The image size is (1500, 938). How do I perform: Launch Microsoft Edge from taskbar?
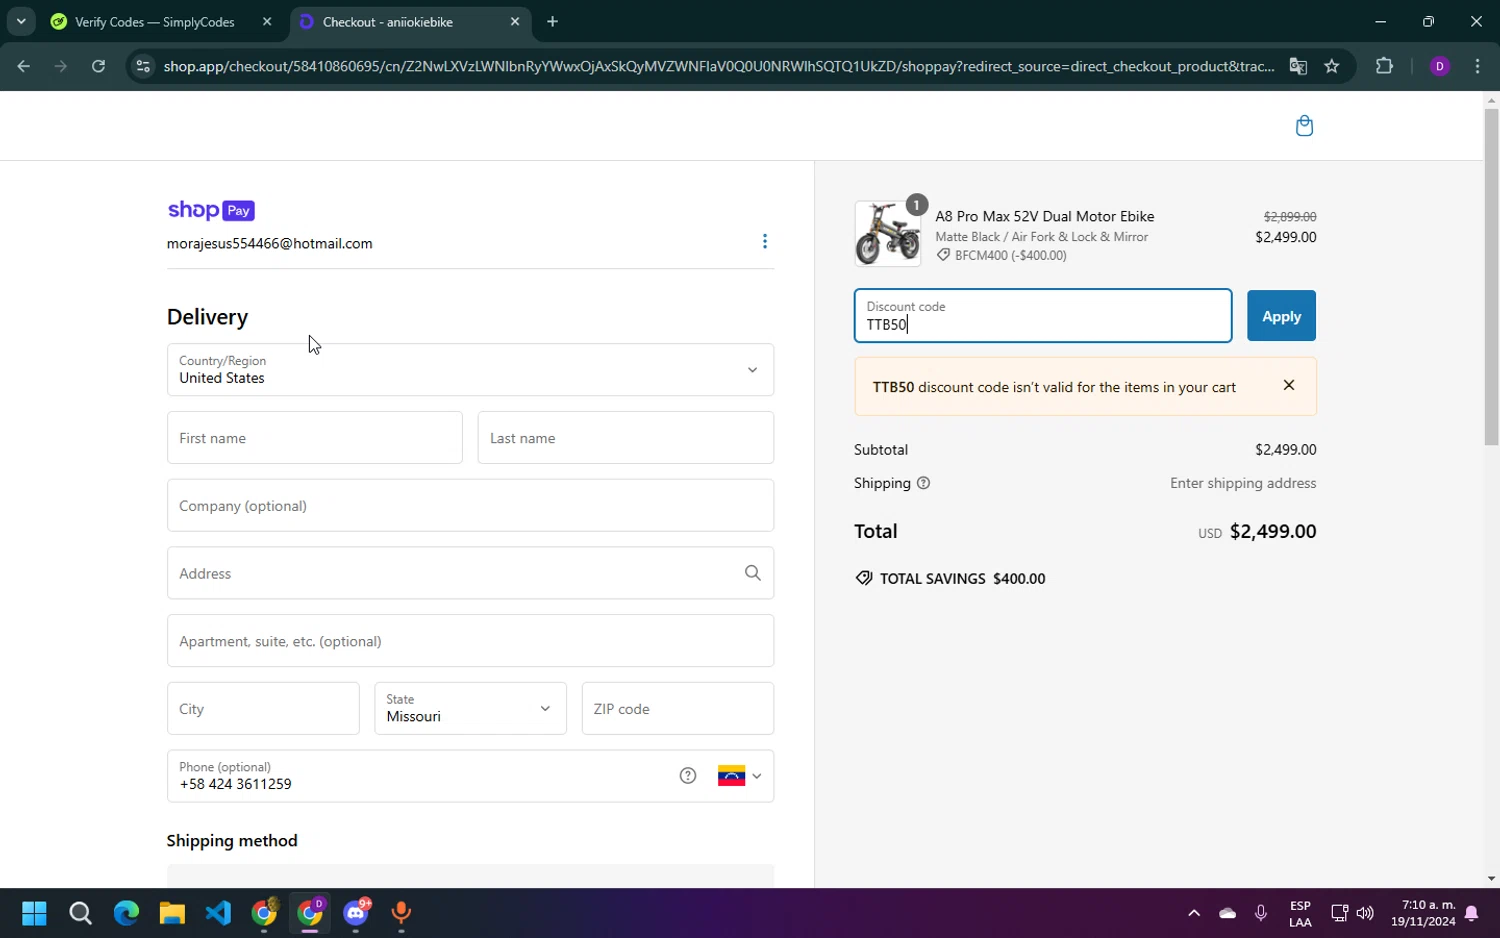coord(126,913)
